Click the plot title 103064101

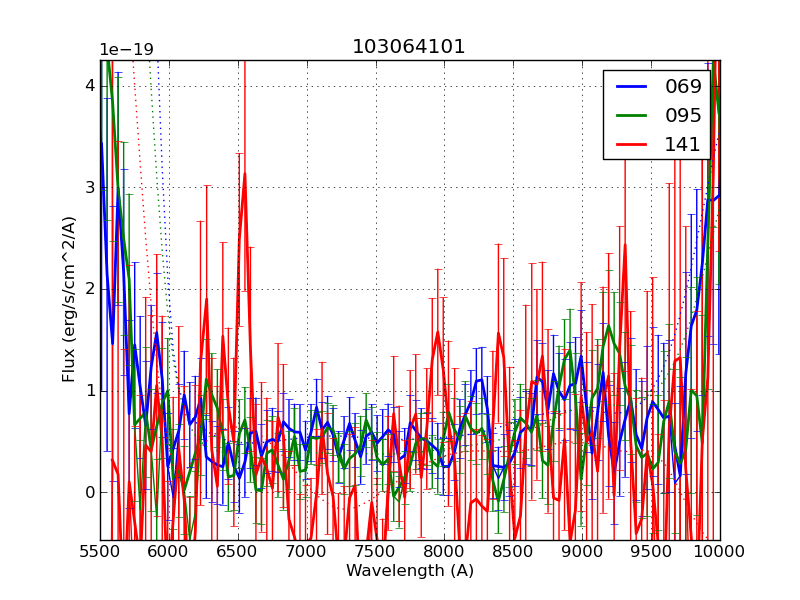[409, 47]
